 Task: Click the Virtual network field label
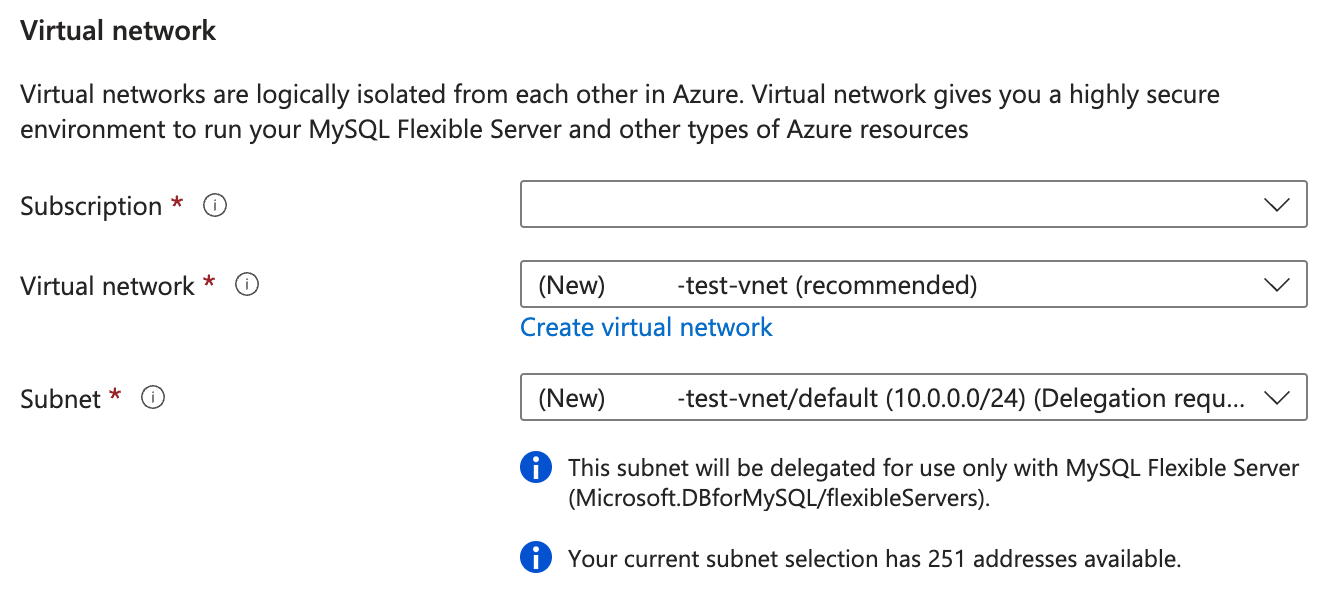[x=107, y=285]
